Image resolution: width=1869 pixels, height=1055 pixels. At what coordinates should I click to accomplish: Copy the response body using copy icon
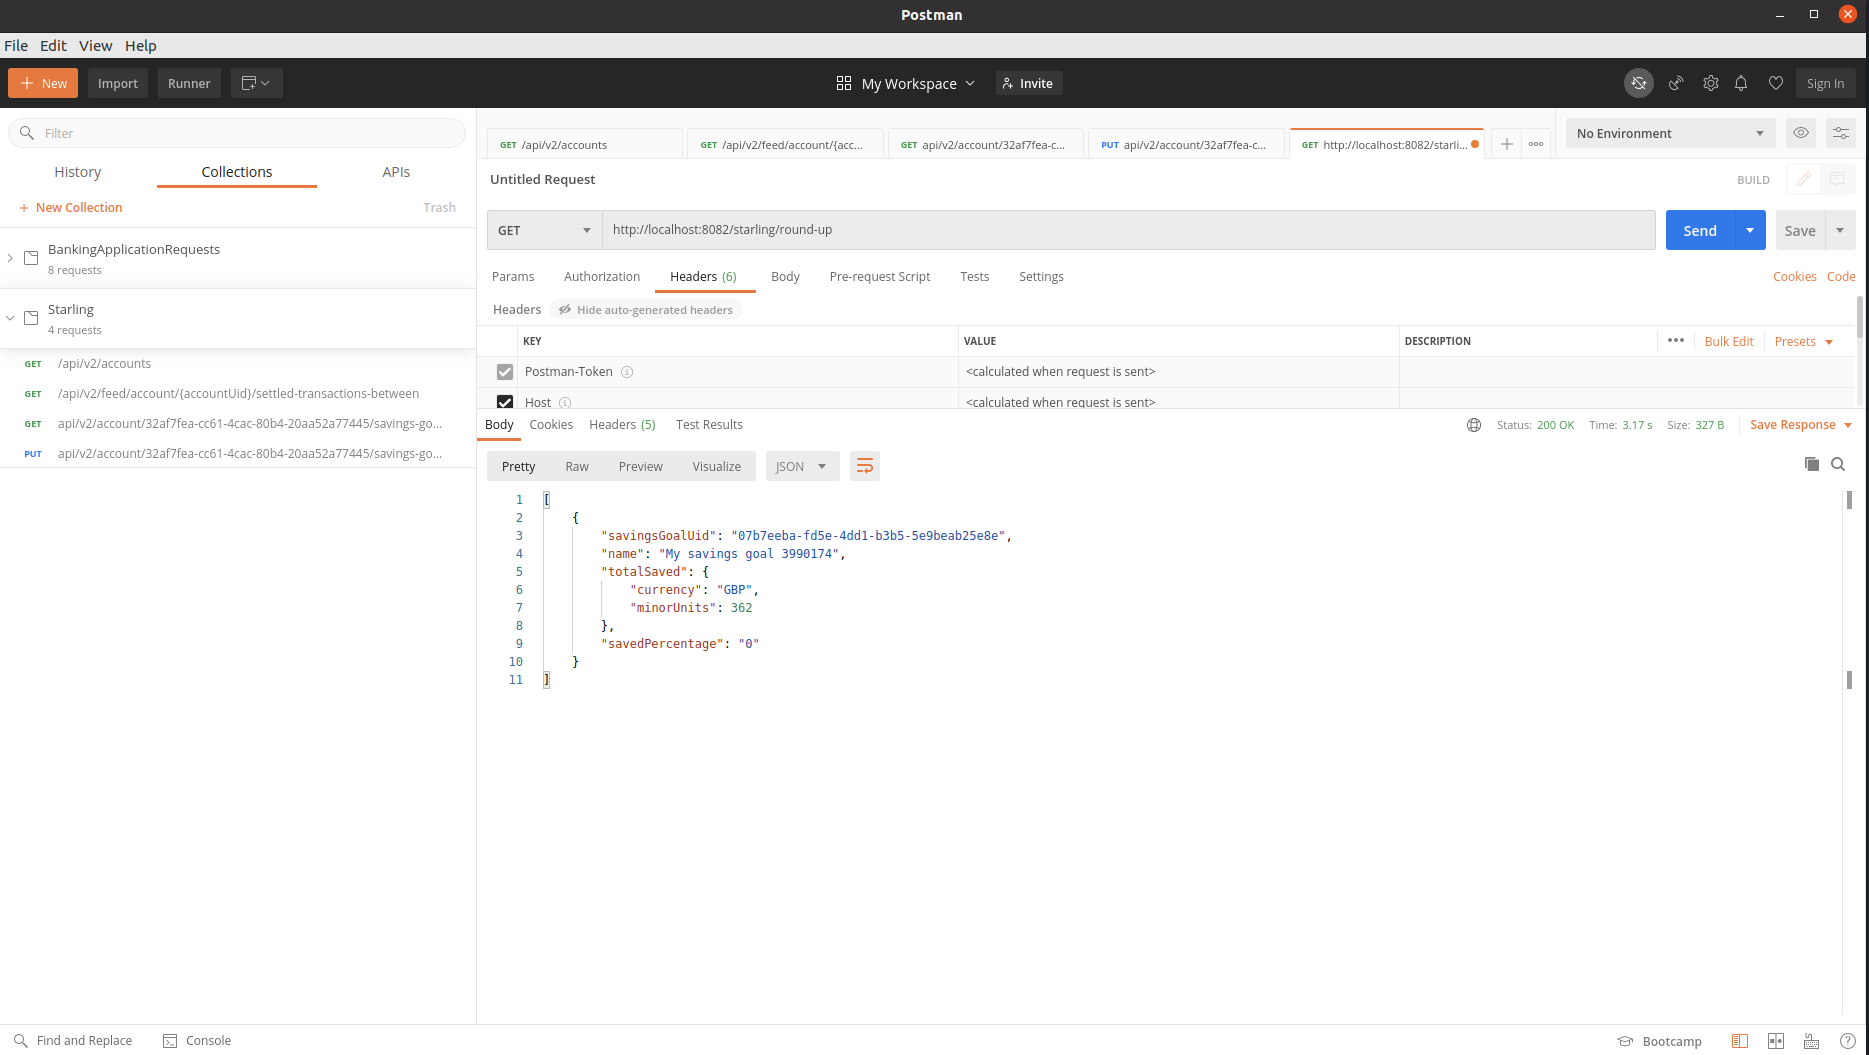(x=1811, y=464)
